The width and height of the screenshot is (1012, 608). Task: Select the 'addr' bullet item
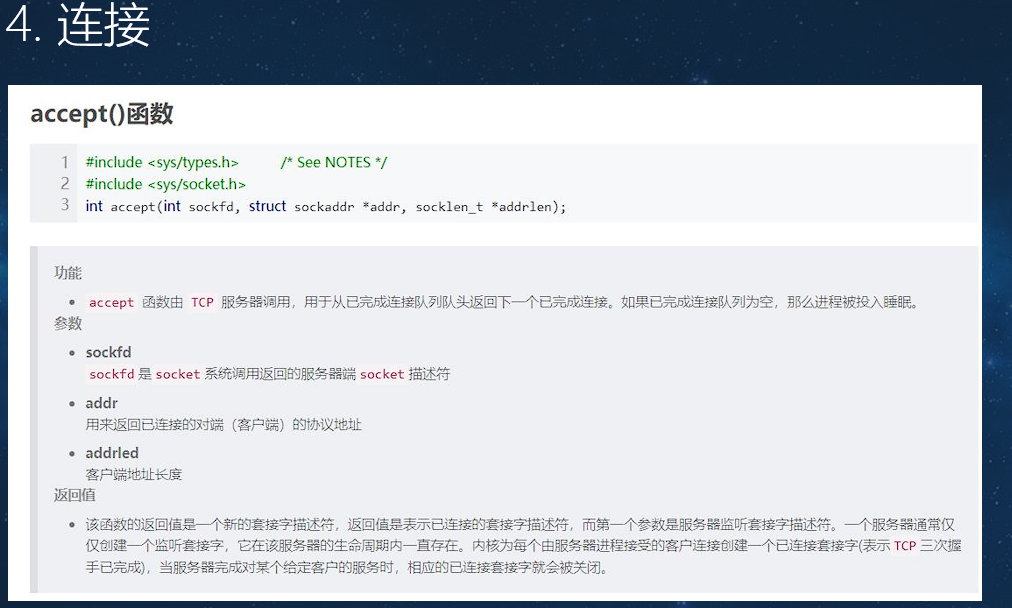[101, 403]
